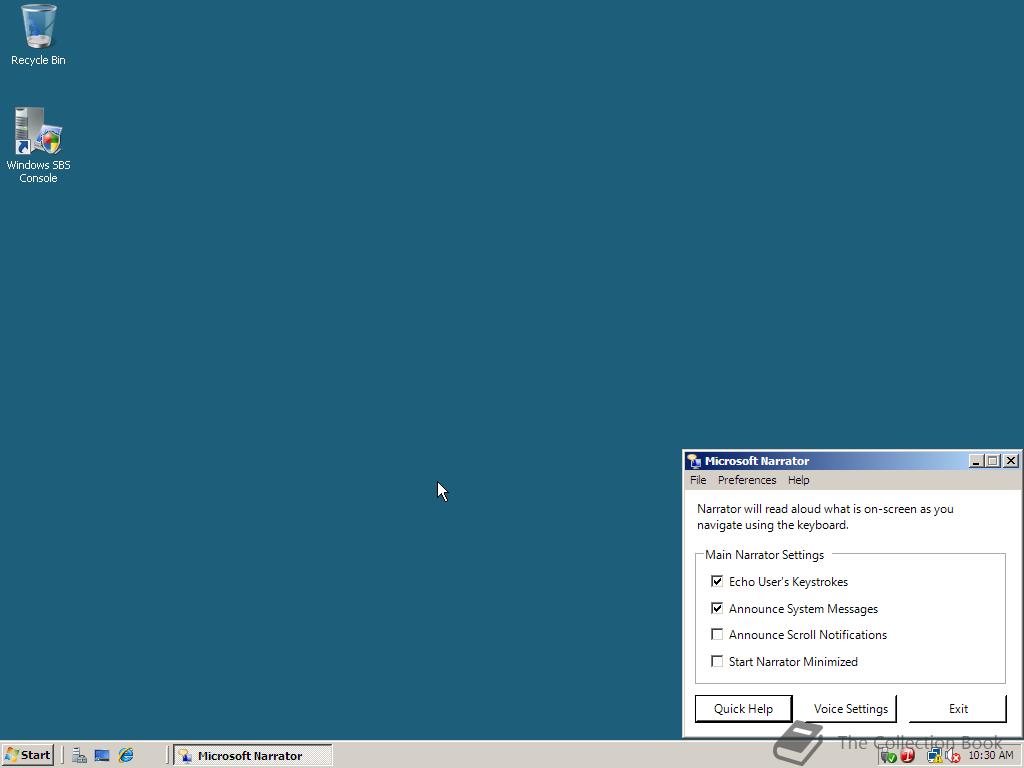Screen dimensions: 1024x768
Task: Click the 10:30 AM system clock
Action: pyautogui.click(x=991, y=756)
